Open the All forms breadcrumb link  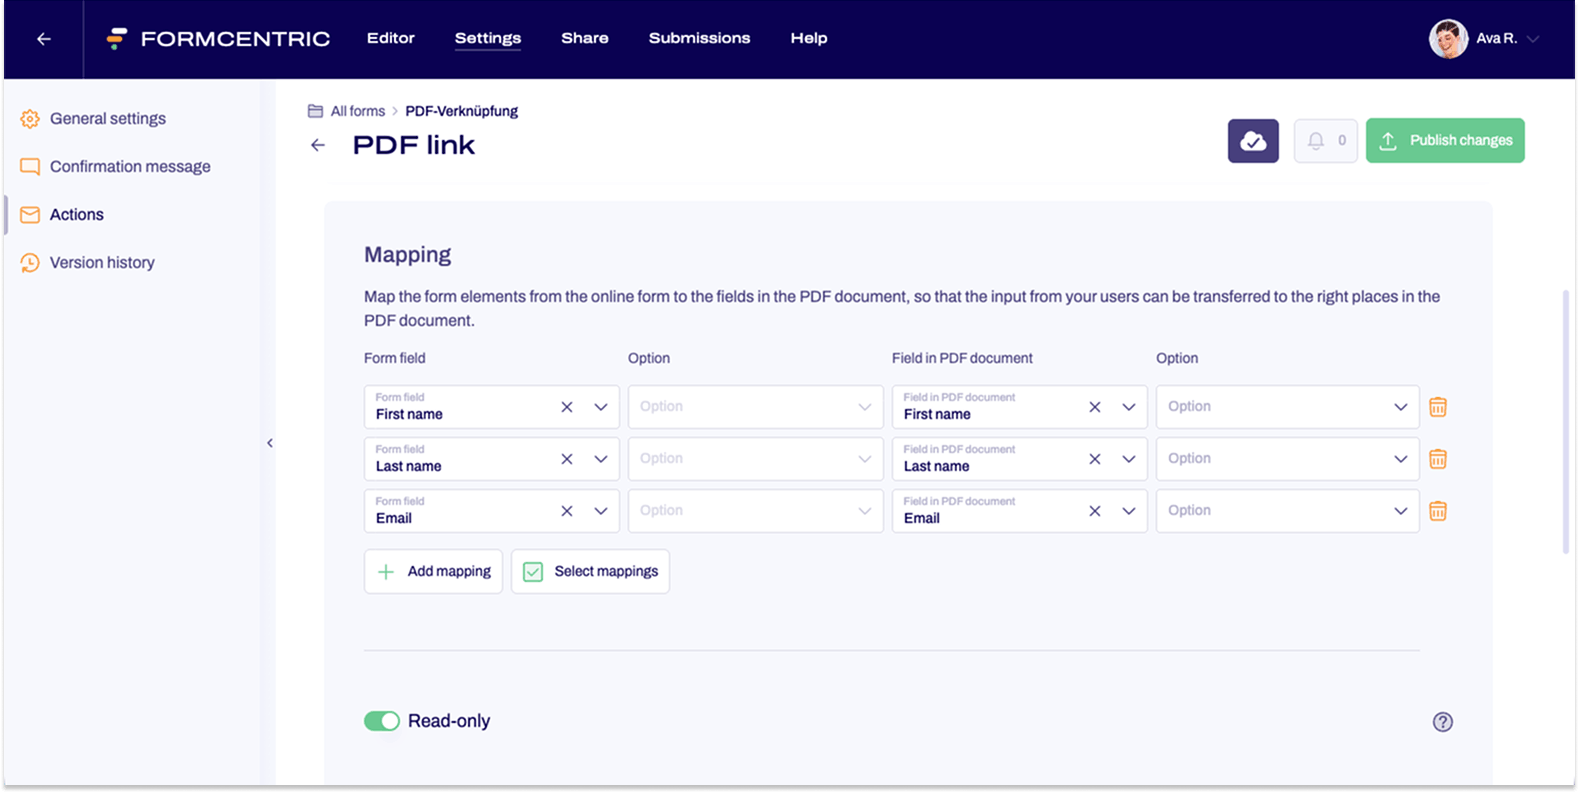[358, 111]
